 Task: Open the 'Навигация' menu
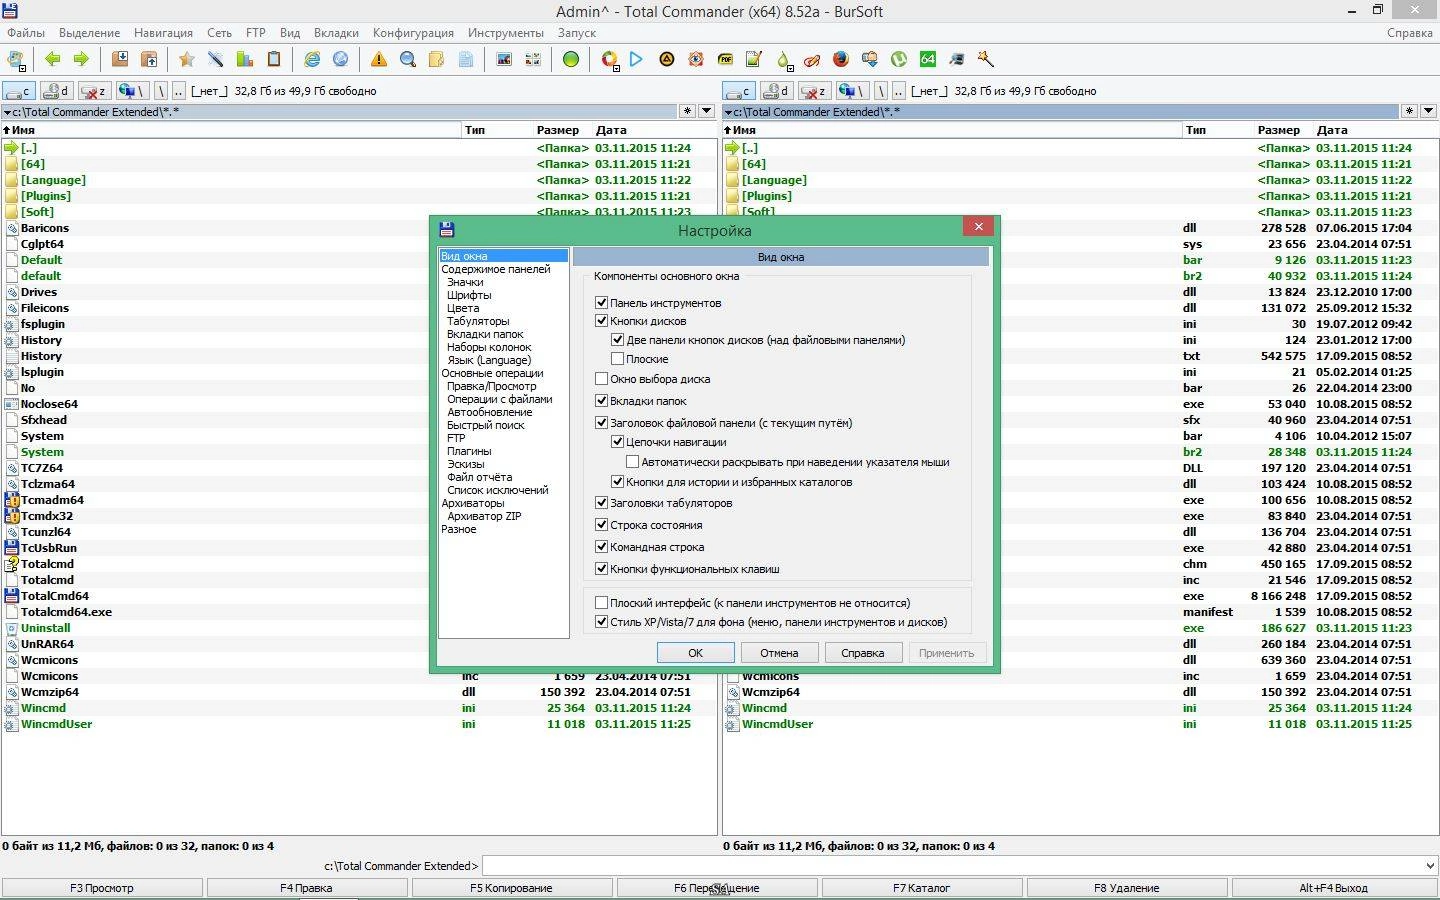pyautogui.click(x=163, y=33)
